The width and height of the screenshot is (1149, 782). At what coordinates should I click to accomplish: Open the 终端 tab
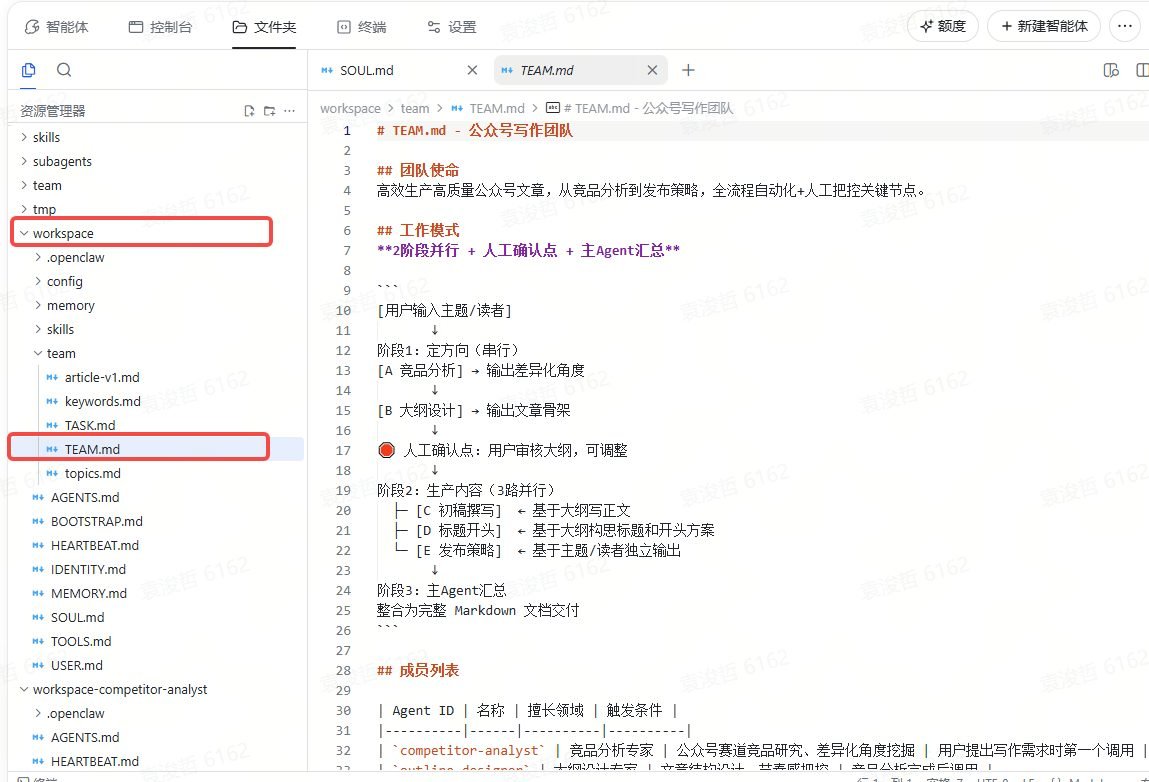tap(361, 27)
